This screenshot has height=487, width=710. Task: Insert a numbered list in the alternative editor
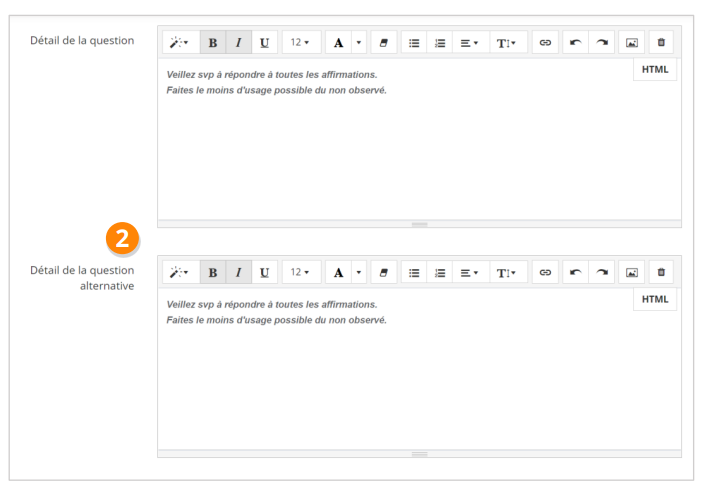pyautogui.click(x=440, y=272)
